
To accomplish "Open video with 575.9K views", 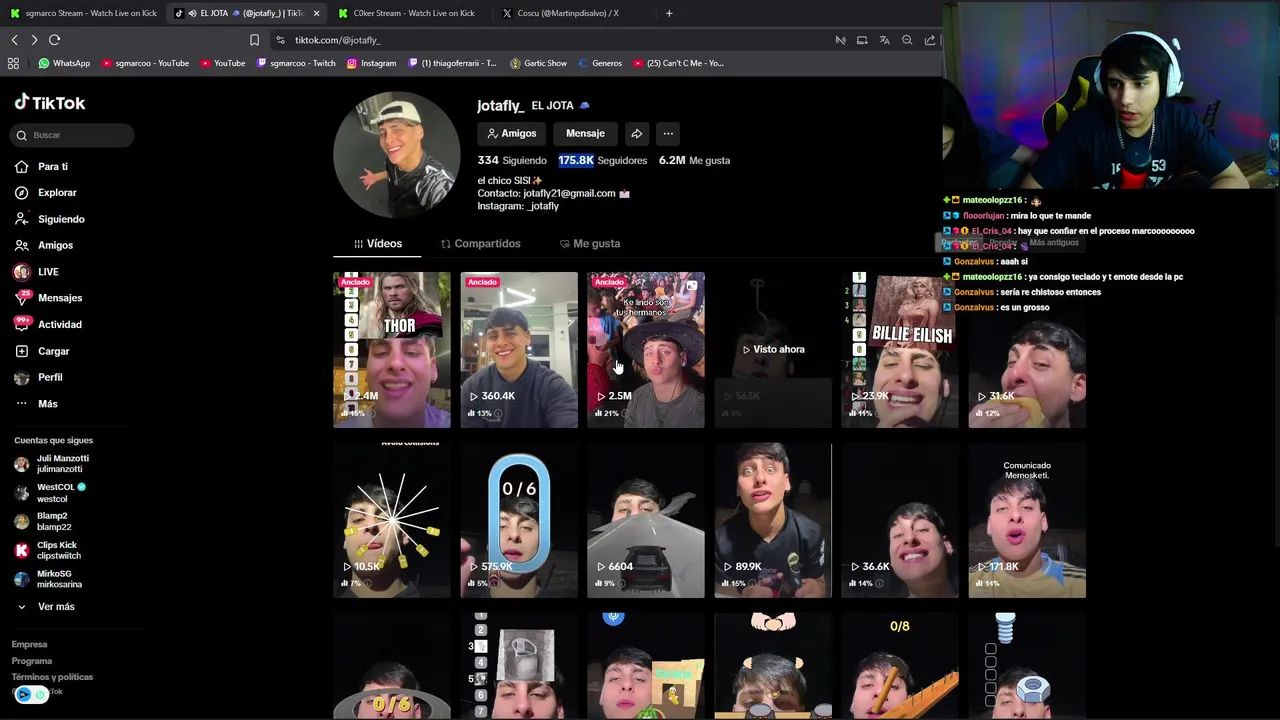I will pos(519,520).
